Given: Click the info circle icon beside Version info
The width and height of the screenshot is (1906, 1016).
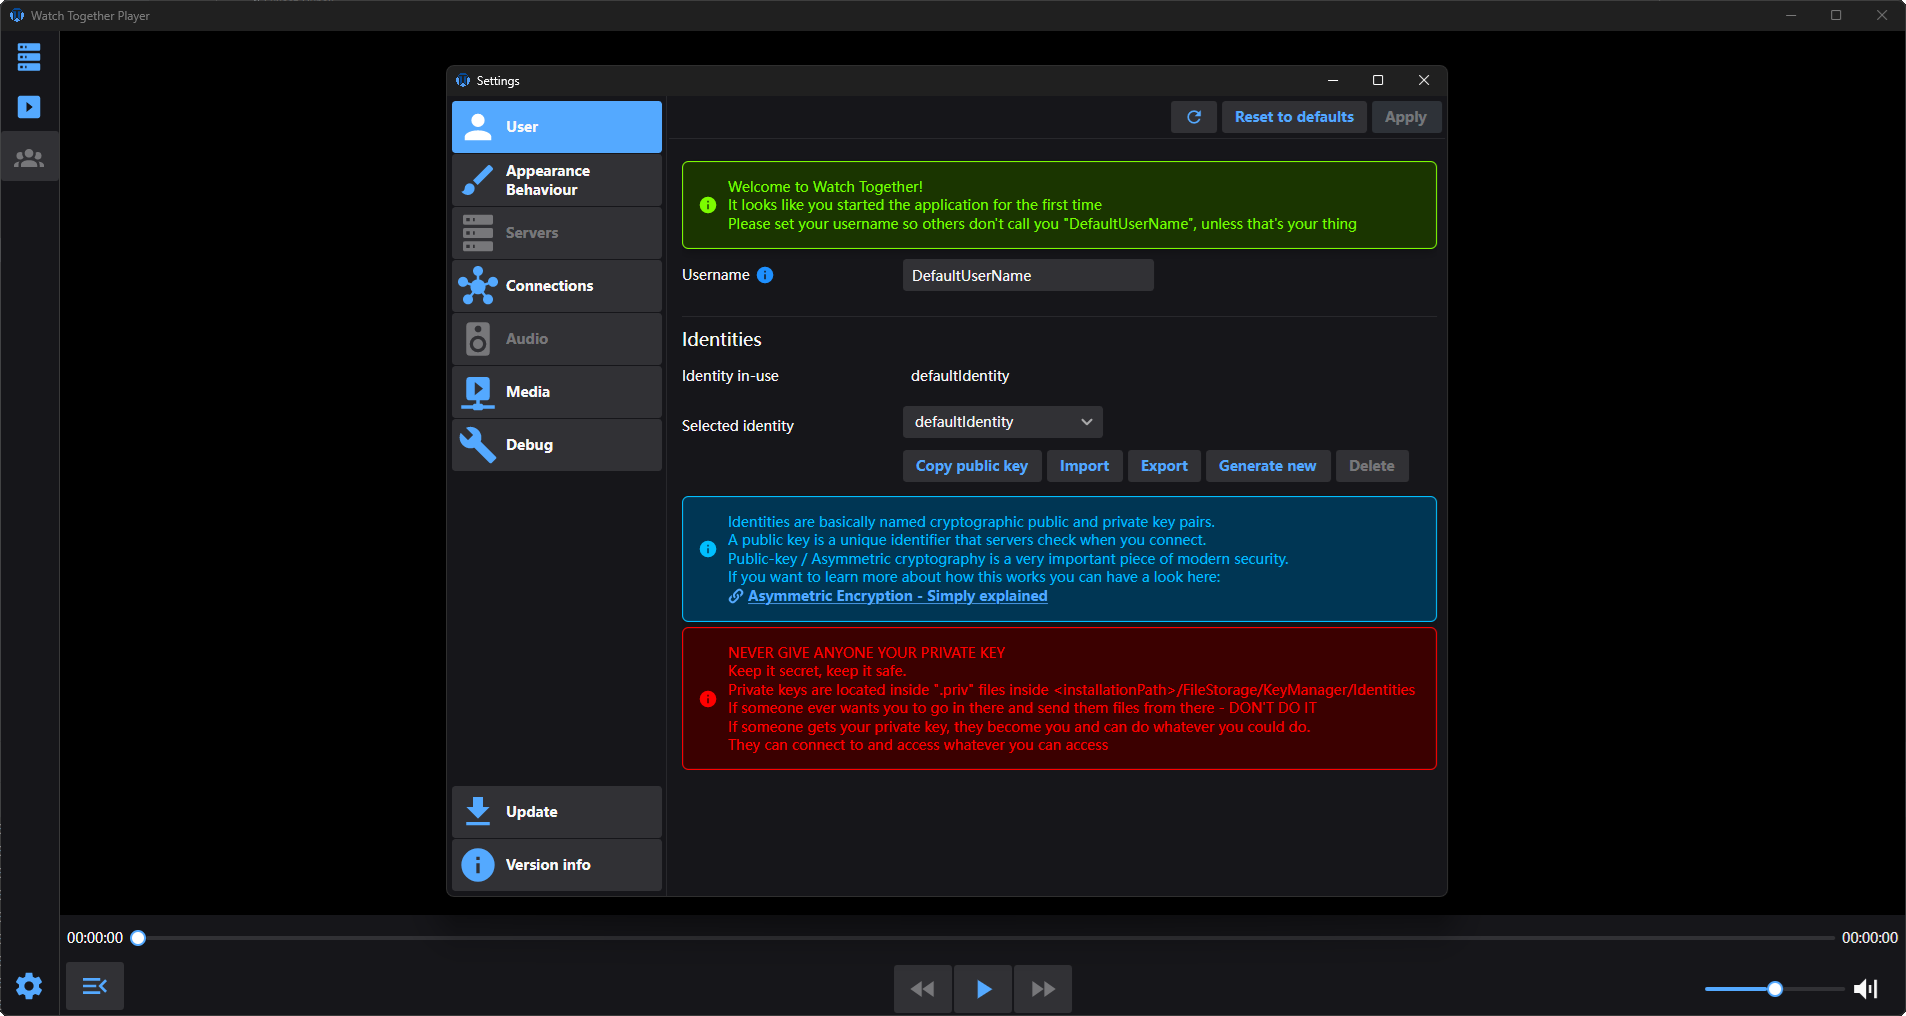Looking at the screenshot, I should [478, 865].
